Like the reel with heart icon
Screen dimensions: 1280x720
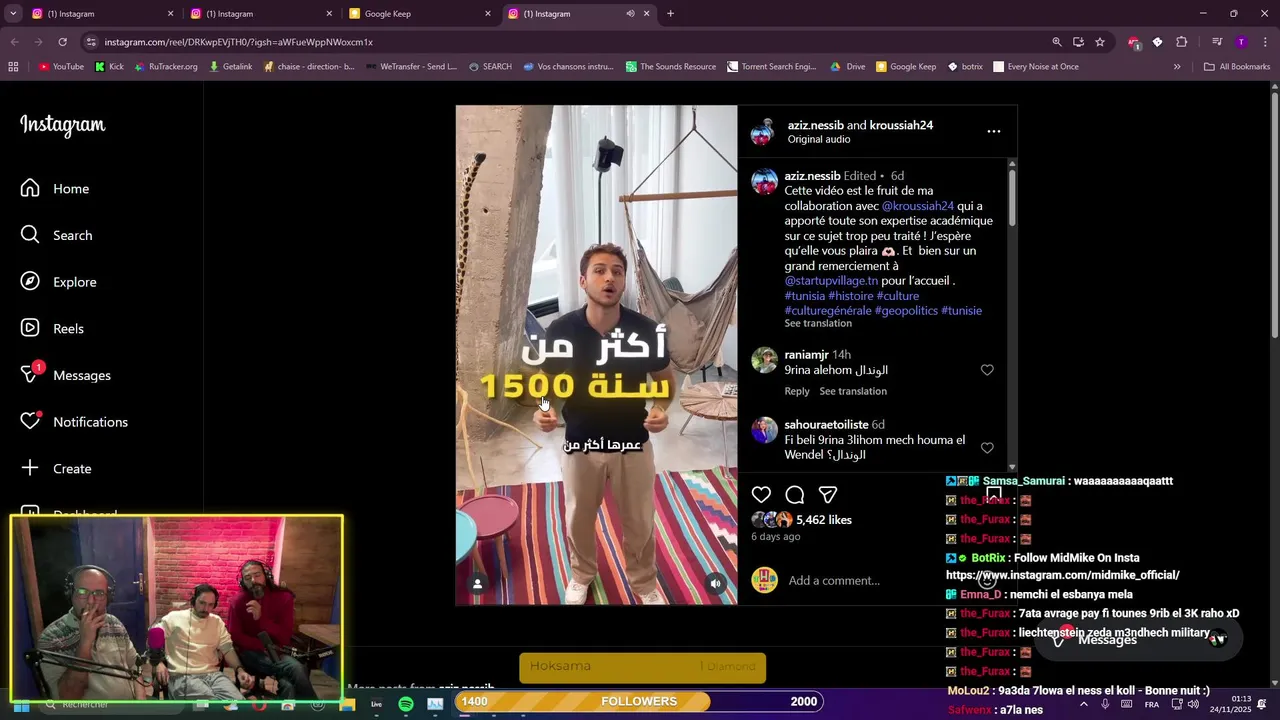[761, 495]
